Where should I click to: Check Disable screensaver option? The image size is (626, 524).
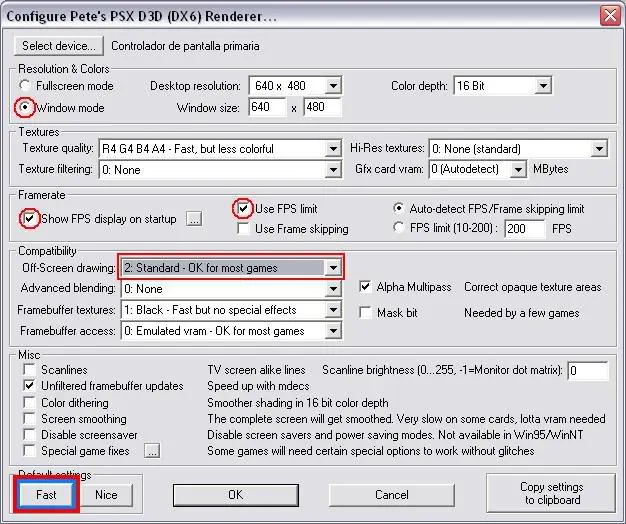29,435
